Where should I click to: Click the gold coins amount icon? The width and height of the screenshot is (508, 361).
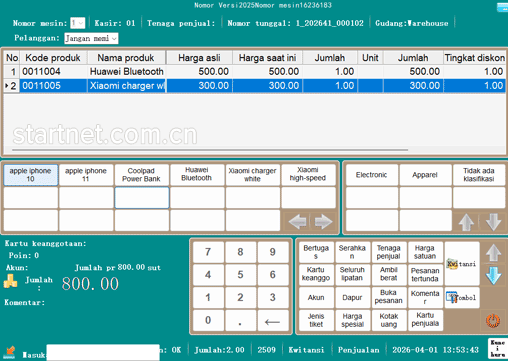click(10, 281)
